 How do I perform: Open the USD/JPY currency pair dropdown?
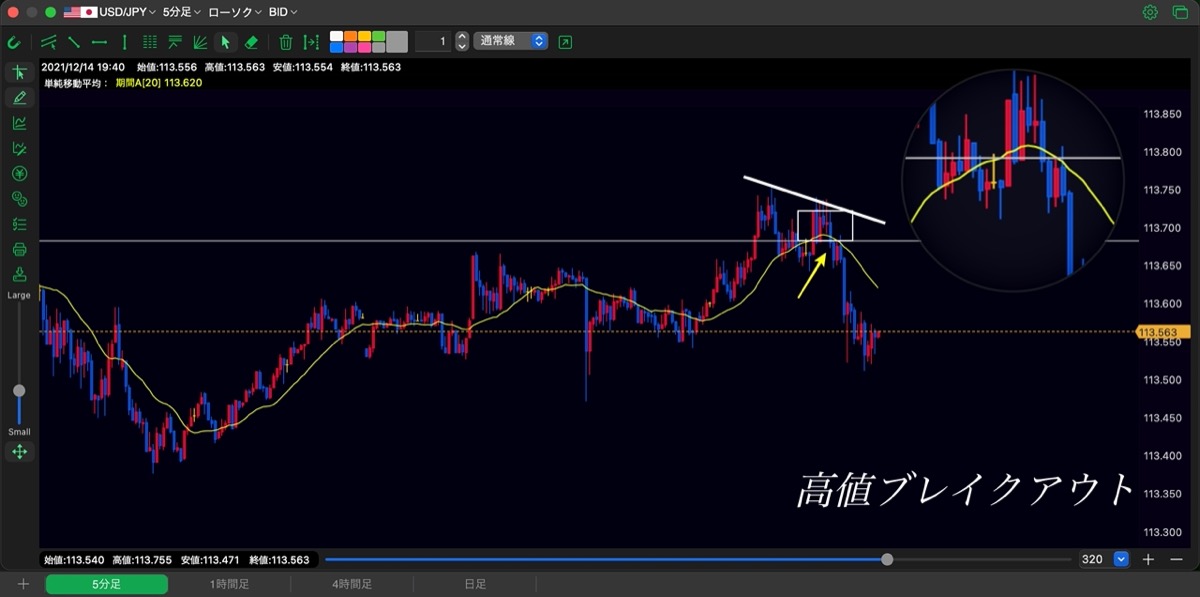110,12
